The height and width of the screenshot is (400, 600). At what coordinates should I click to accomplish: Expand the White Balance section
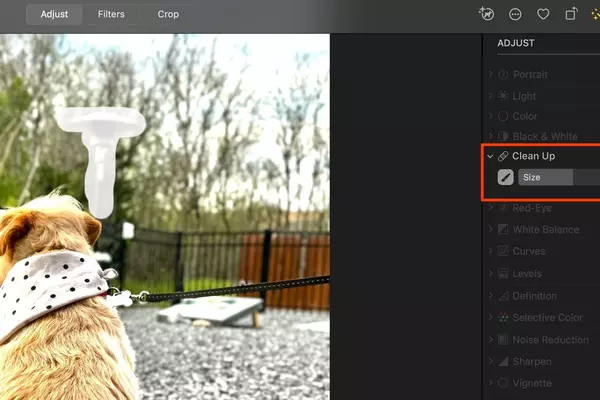tap(491, 229)
